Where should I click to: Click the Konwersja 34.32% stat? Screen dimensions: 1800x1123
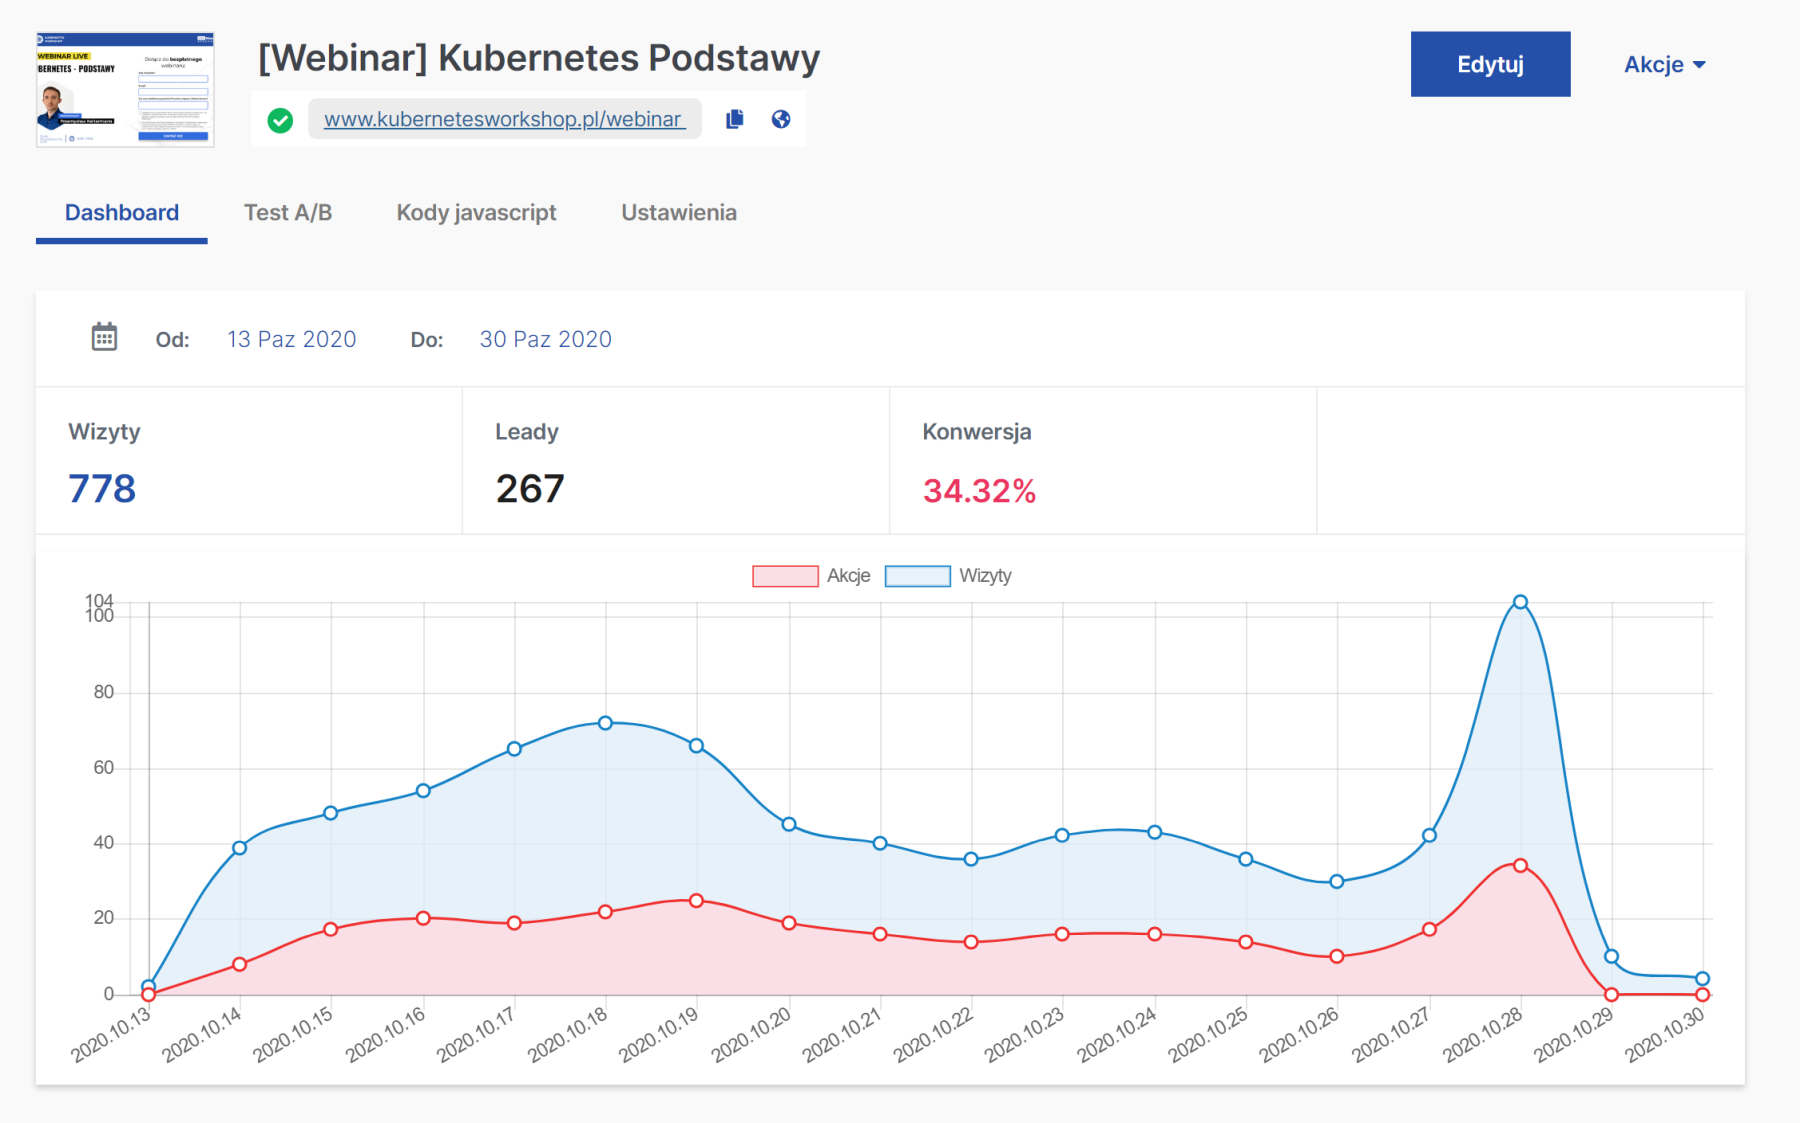click(x=979, y=490)
